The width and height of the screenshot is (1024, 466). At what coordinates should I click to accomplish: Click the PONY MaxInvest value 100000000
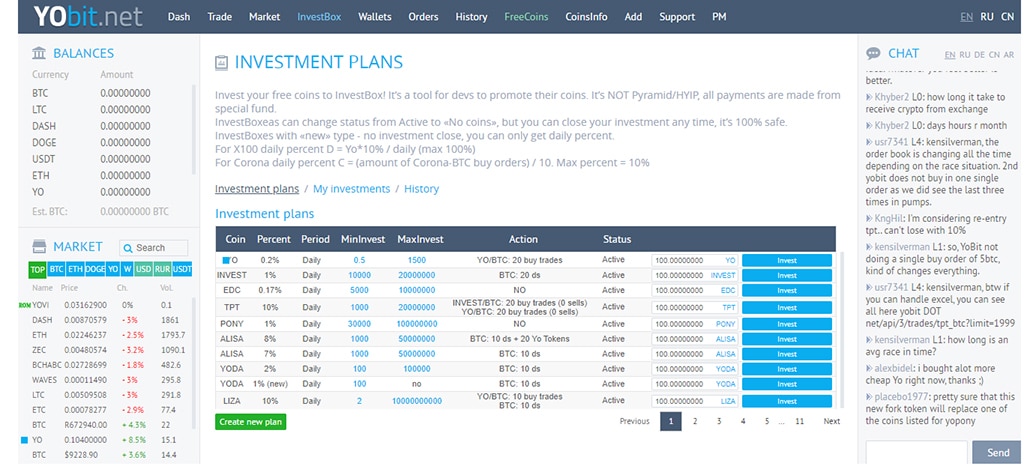(417, 324)
